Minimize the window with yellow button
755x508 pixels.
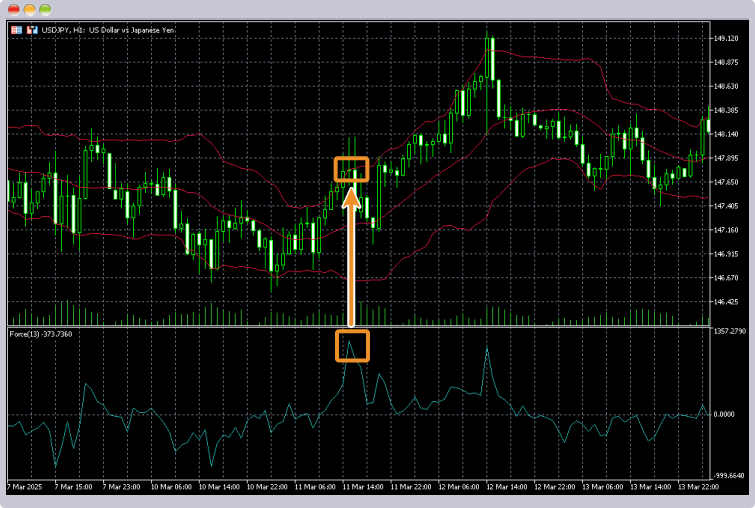point(29,9)
